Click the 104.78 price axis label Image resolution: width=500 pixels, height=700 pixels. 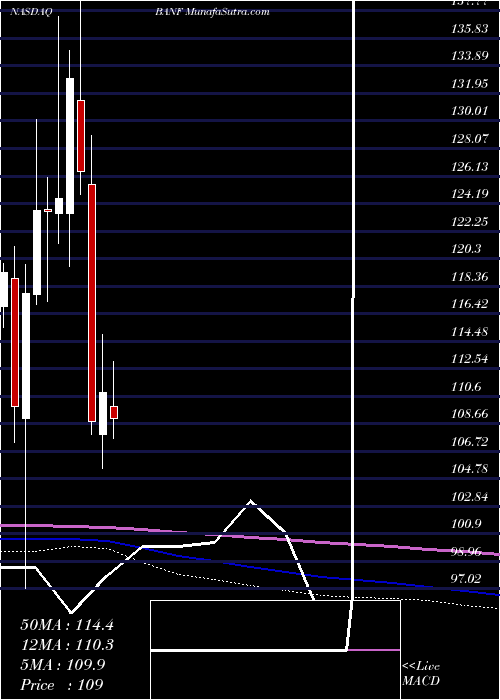pos(469,469)
